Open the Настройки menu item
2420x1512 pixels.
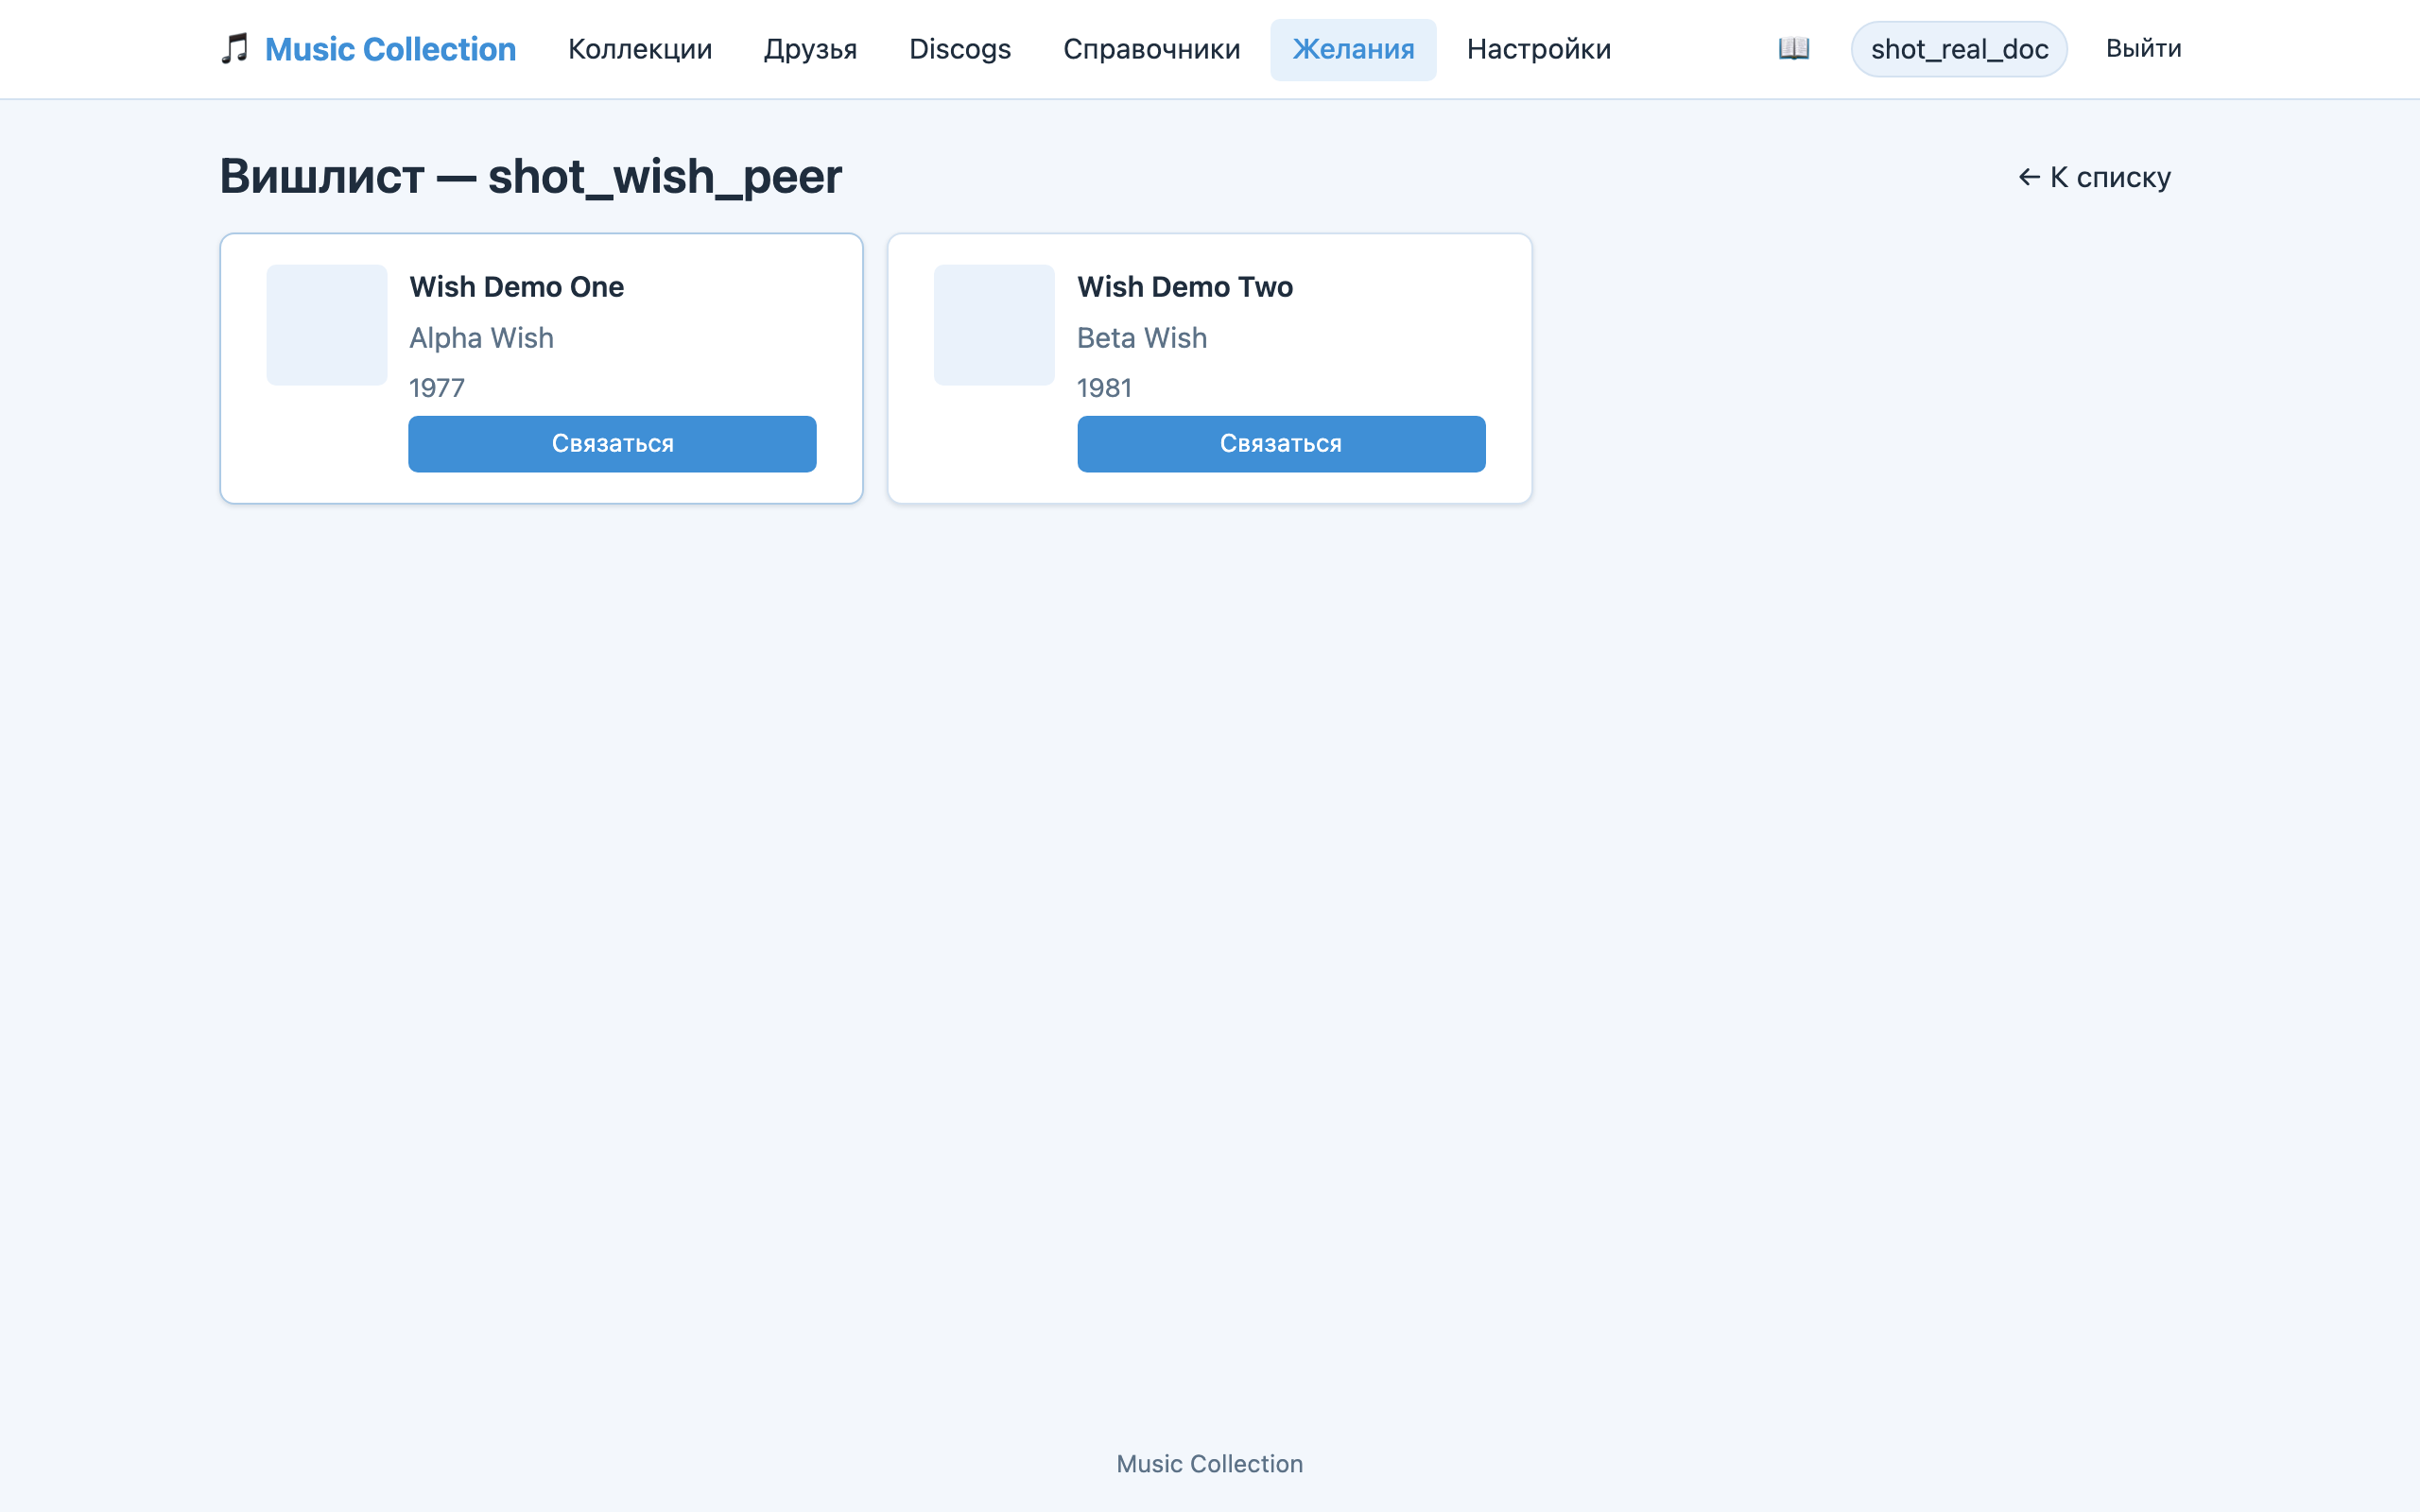click(1538, 49)
